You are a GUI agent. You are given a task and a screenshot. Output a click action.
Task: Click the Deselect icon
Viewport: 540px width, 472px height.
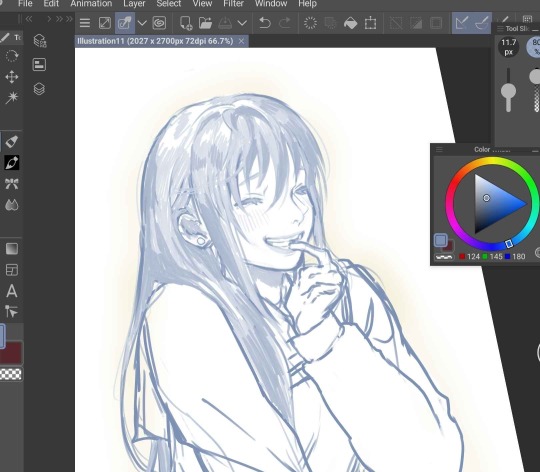click(396, 23)
